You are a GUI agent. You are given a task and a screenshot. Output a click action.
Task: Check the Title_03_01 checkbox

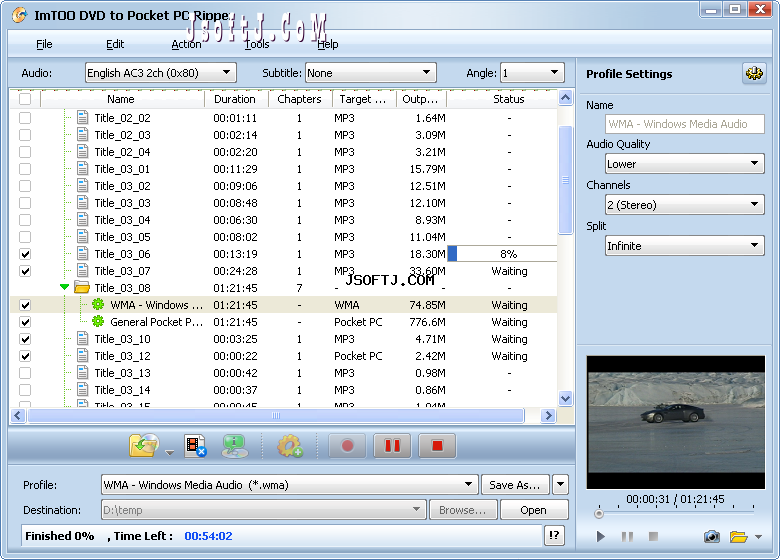pyautogui.click(x=25, y=169)
